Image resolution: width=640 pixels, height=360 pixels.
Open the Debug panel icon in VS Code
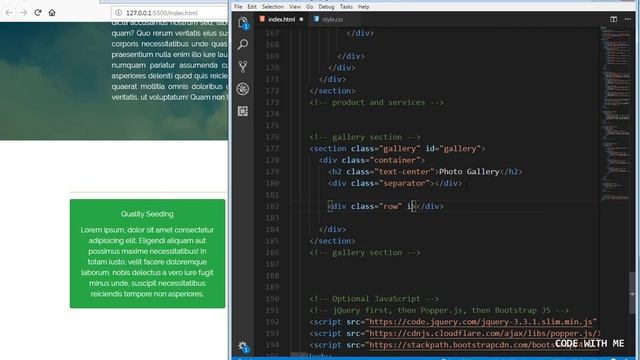point(243,89)
